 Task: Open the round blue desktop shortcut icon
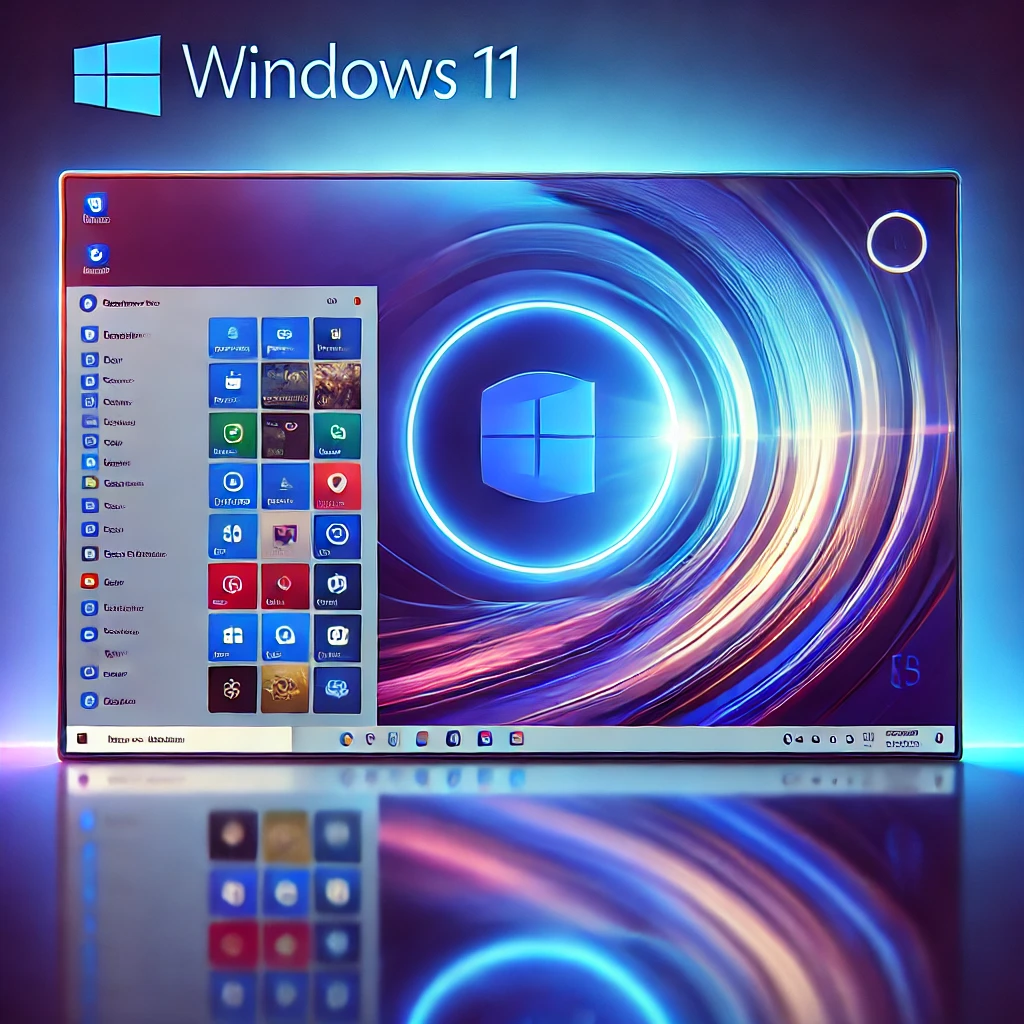coord(97,258)
